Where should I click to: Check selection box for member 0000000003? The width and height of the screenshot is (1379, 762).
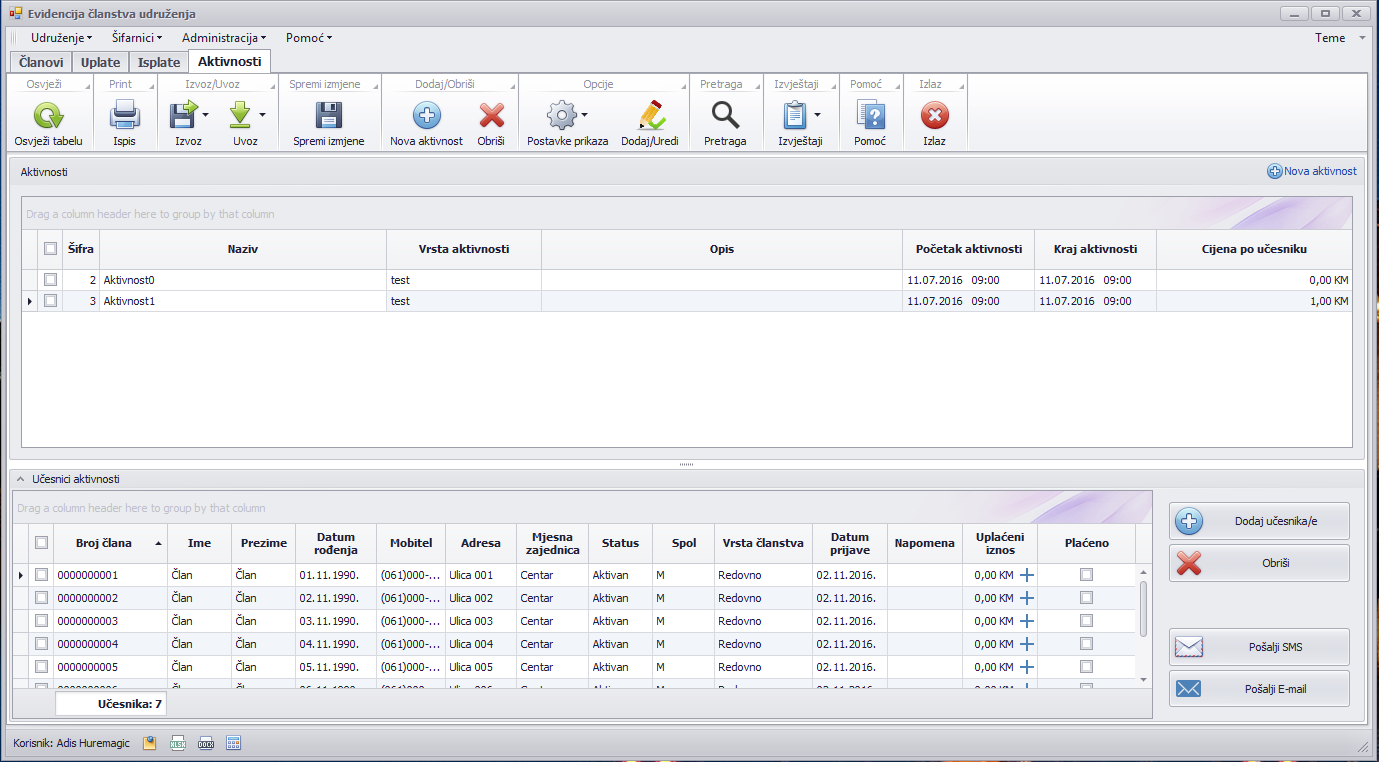point(41,621)
